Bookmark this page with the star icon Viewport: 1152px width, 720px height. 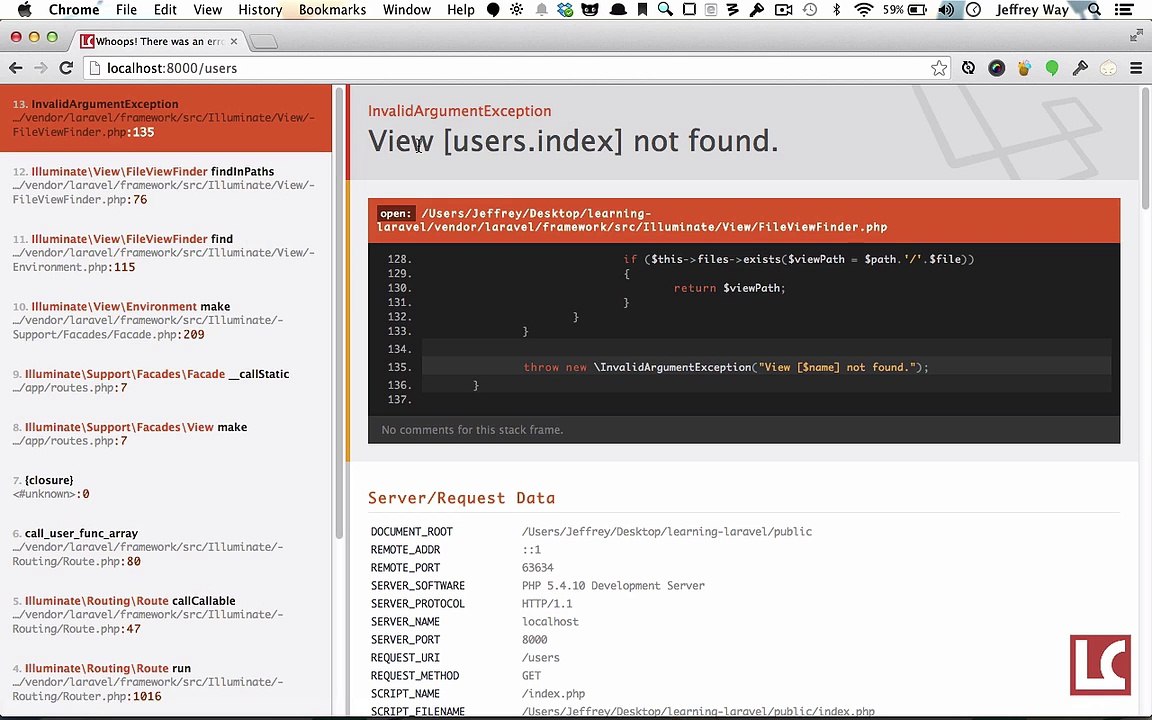click(x=939, y=68)
